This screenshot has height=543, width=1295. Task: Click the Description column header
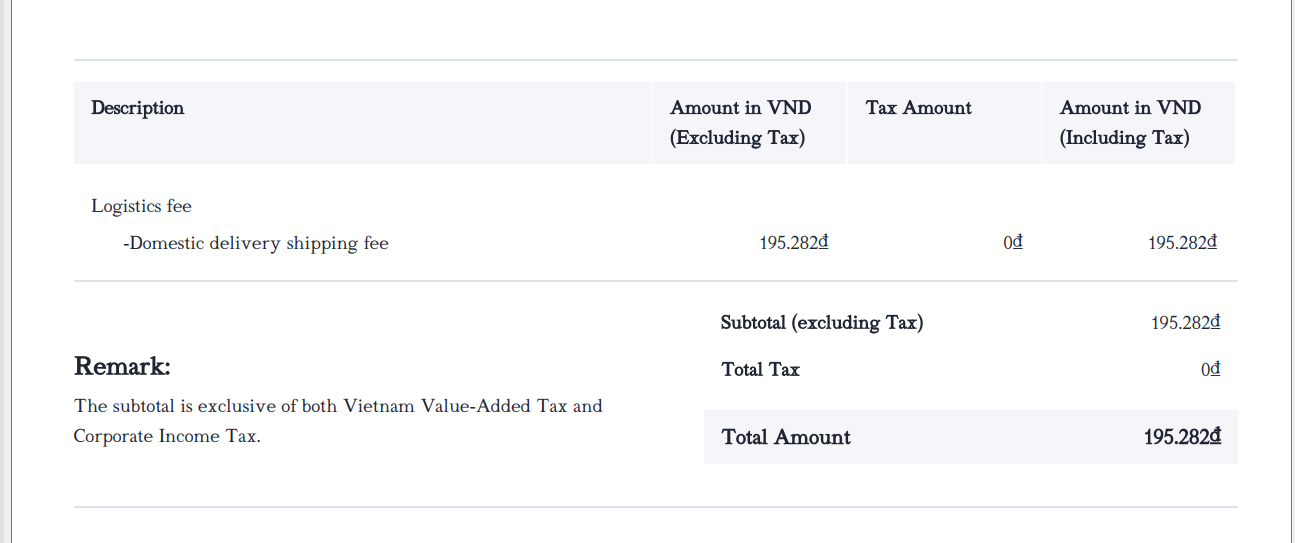[x=138, y=108]
